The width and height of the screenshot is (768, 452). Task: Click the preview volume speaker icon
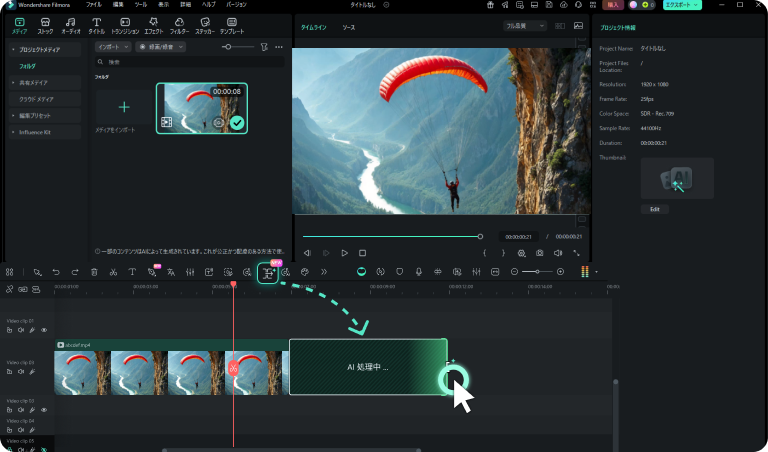pos(558,253)
